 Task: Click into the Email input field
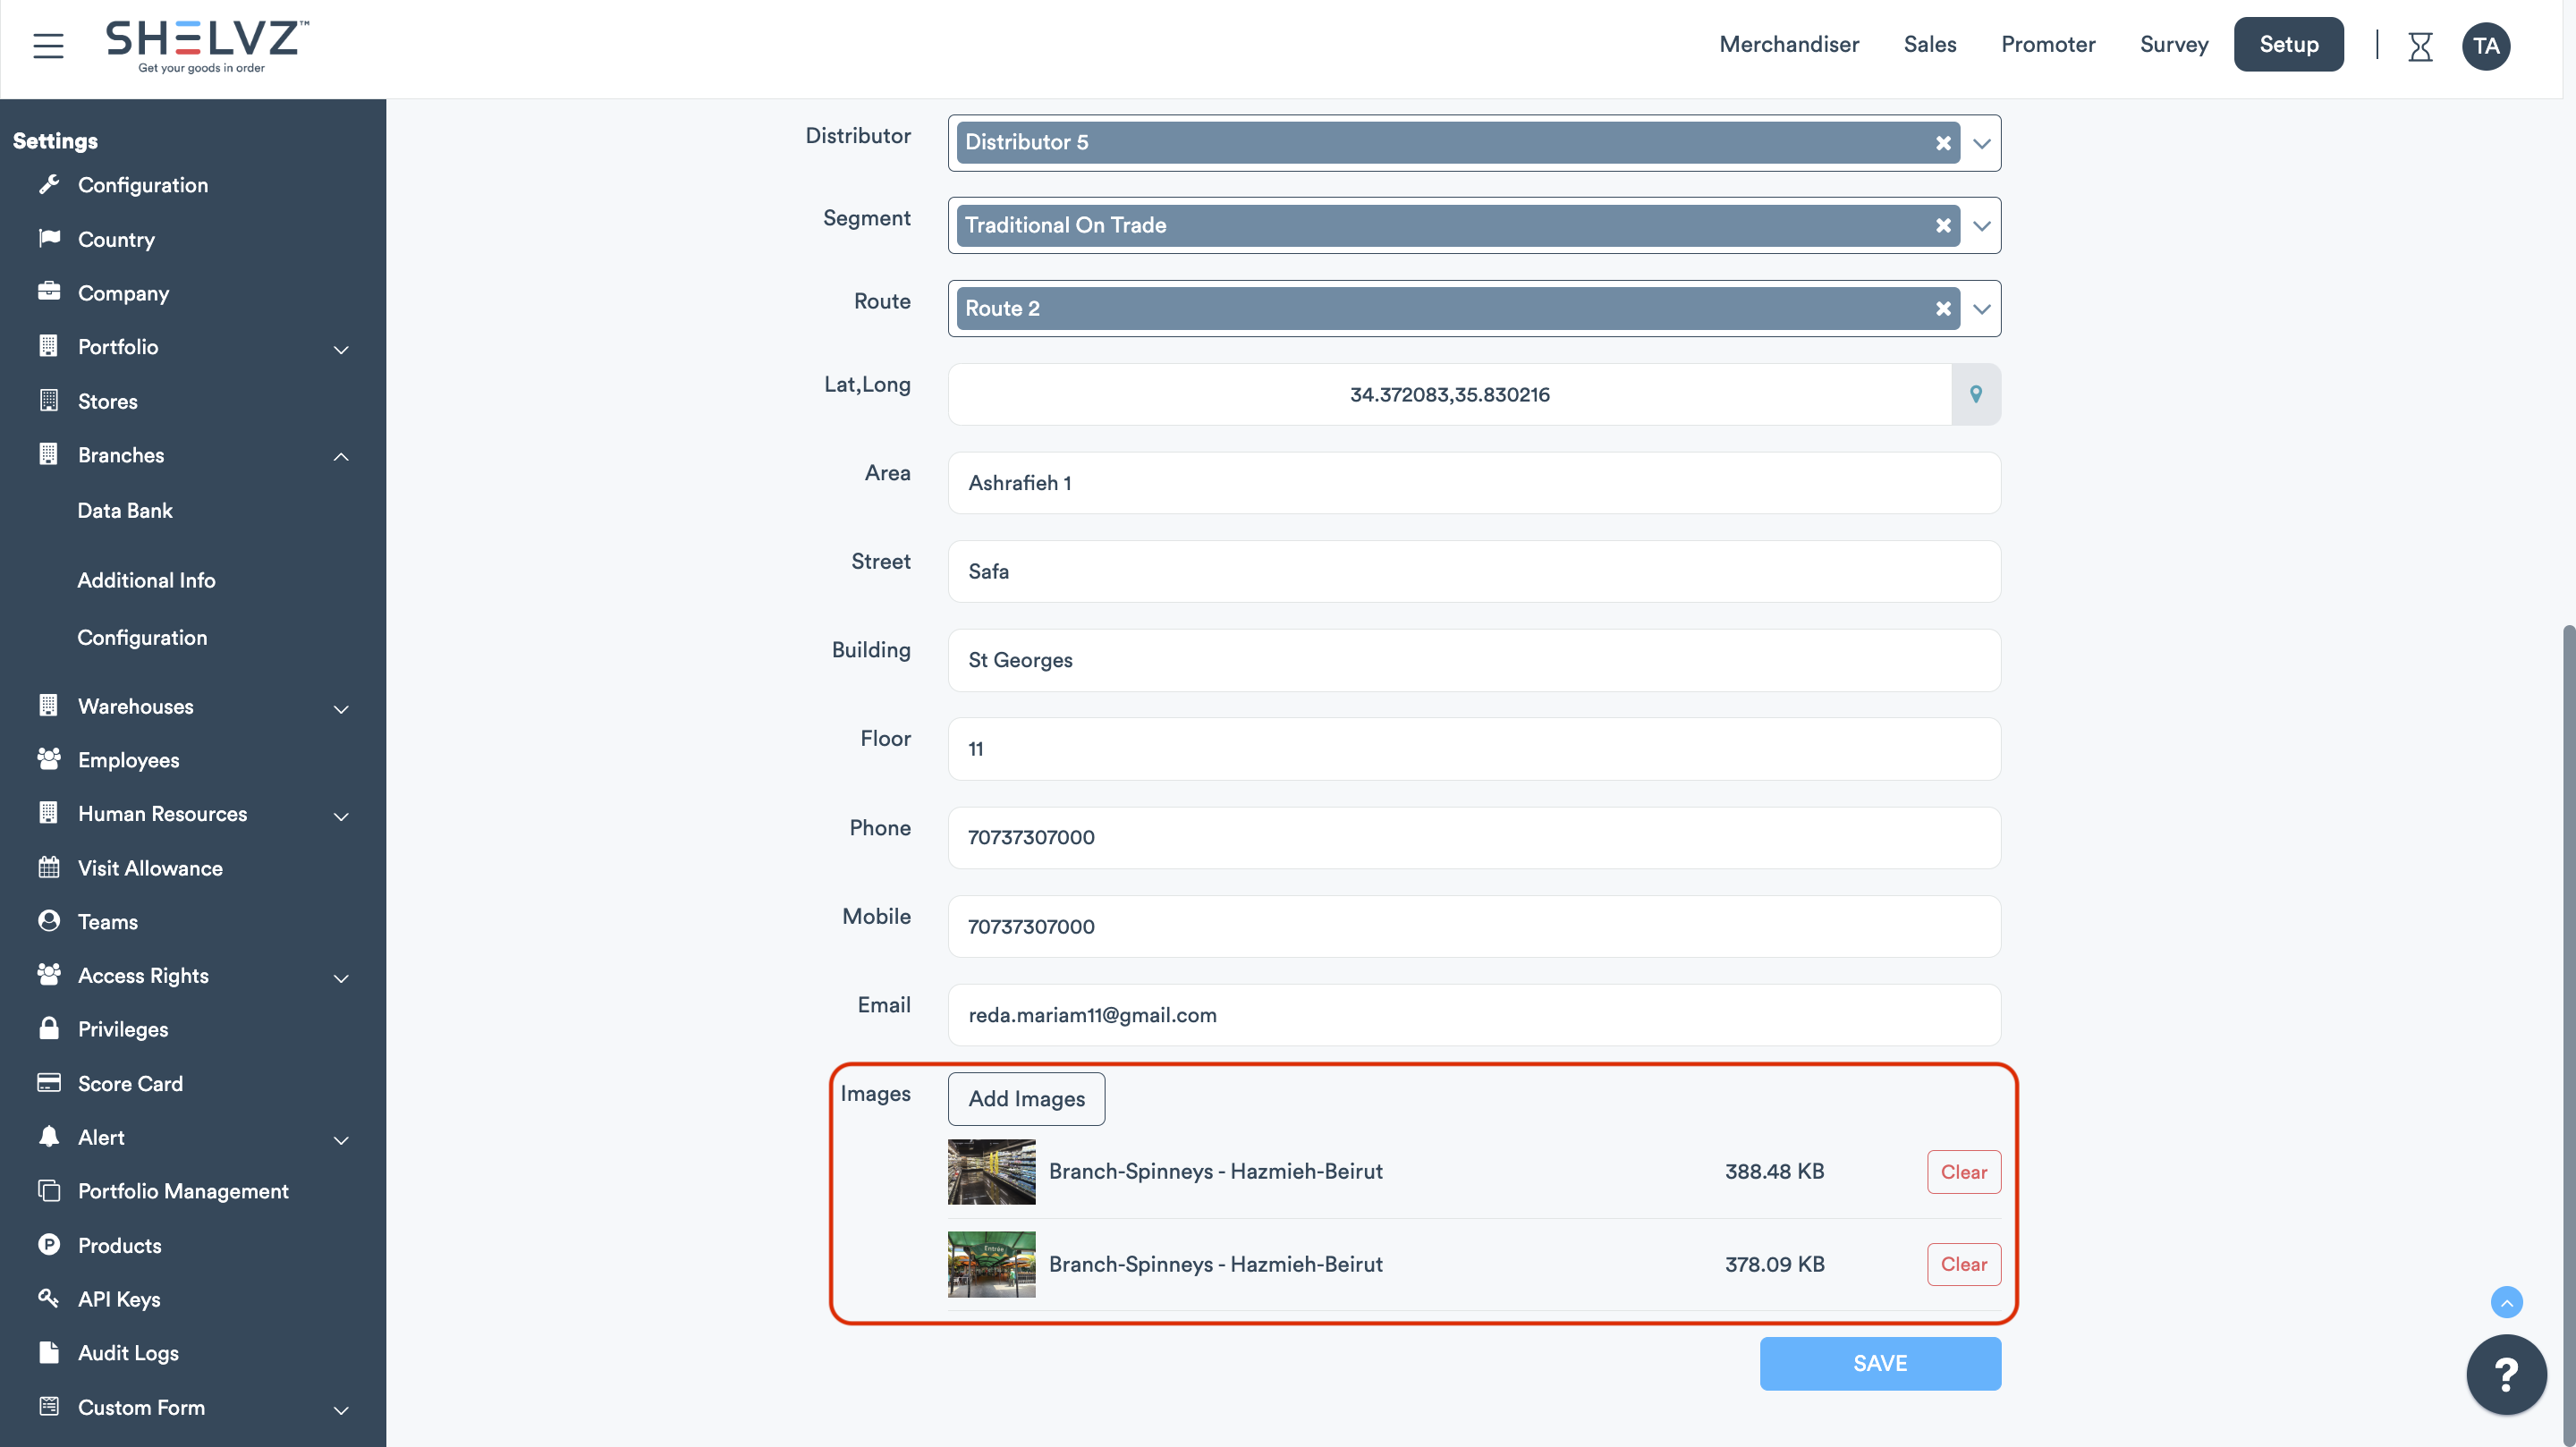1473,1015
